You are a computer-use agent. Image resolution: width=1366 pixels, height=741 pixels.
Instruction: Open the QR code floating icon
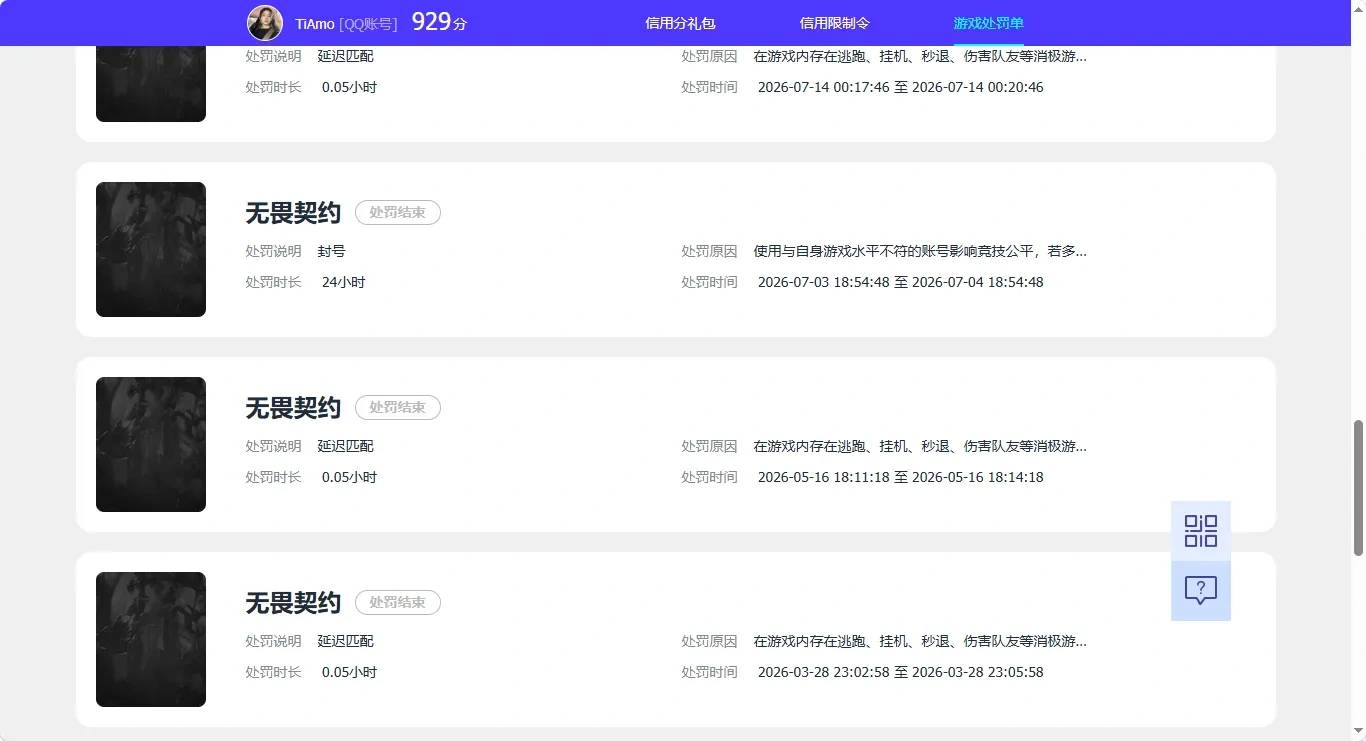pos(1201,531)
